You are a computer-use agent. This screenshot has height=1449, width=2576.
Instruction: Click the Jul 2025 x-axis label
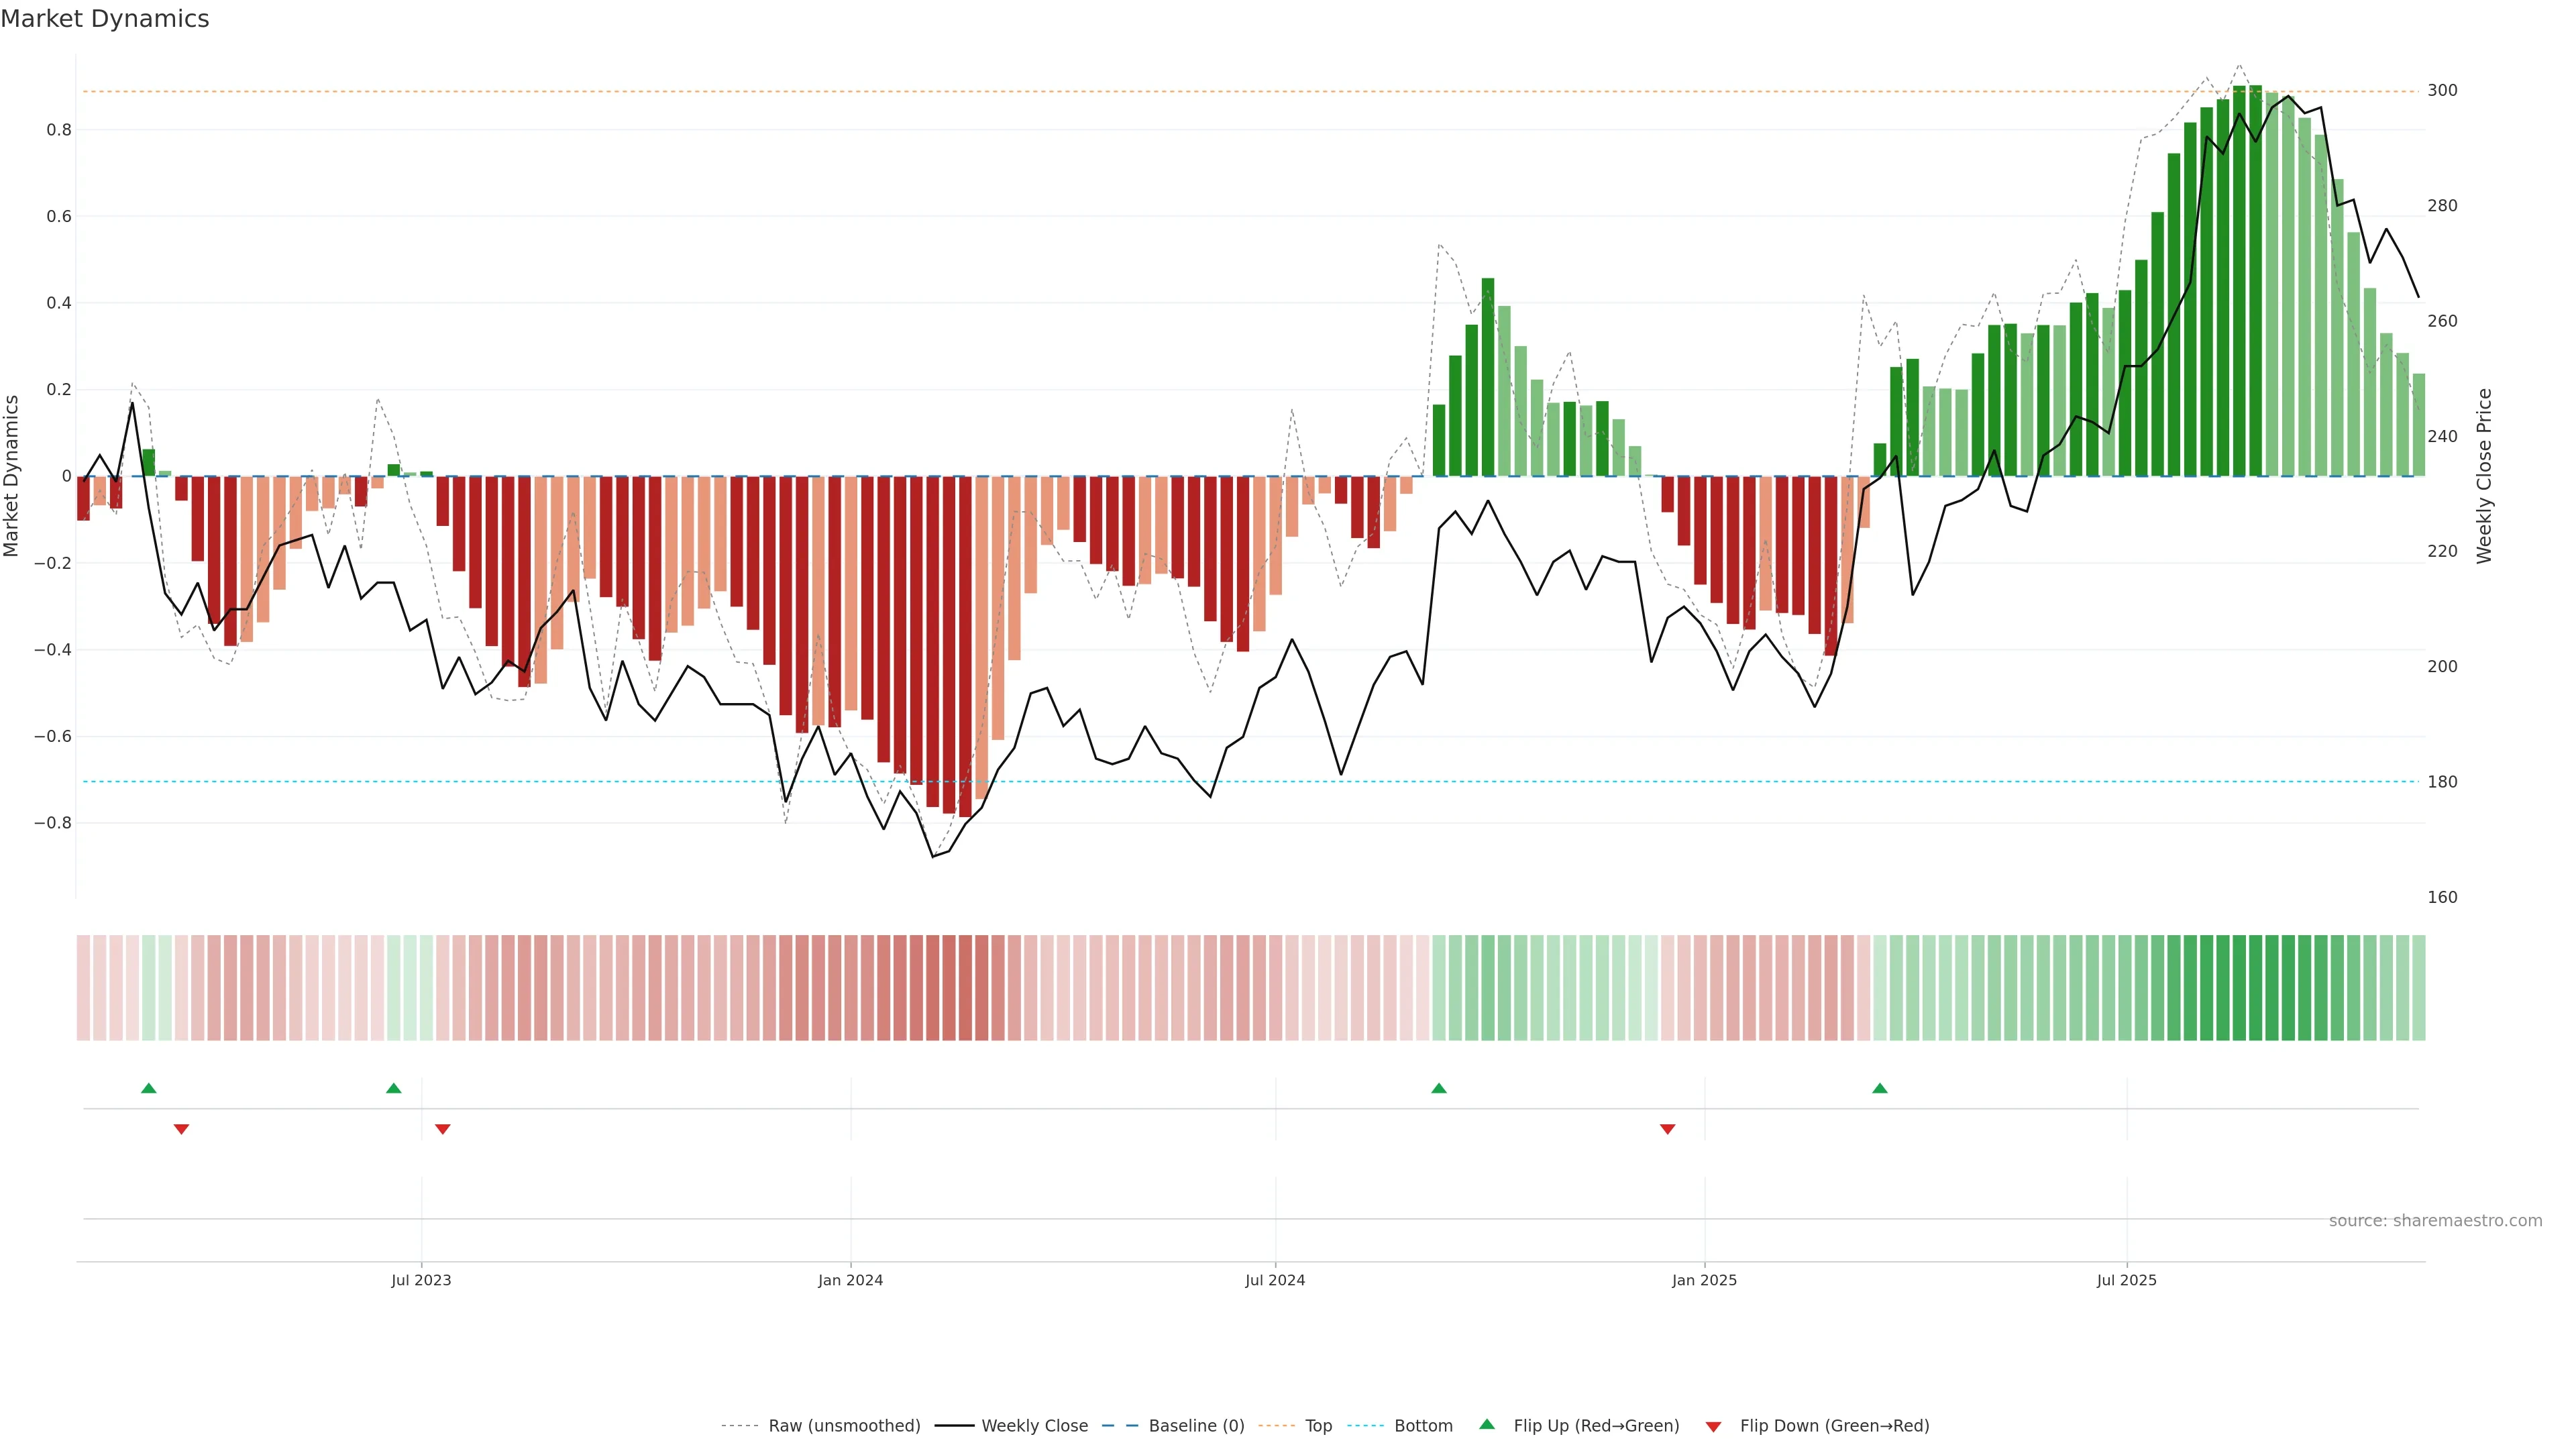pos(2127,1280)
